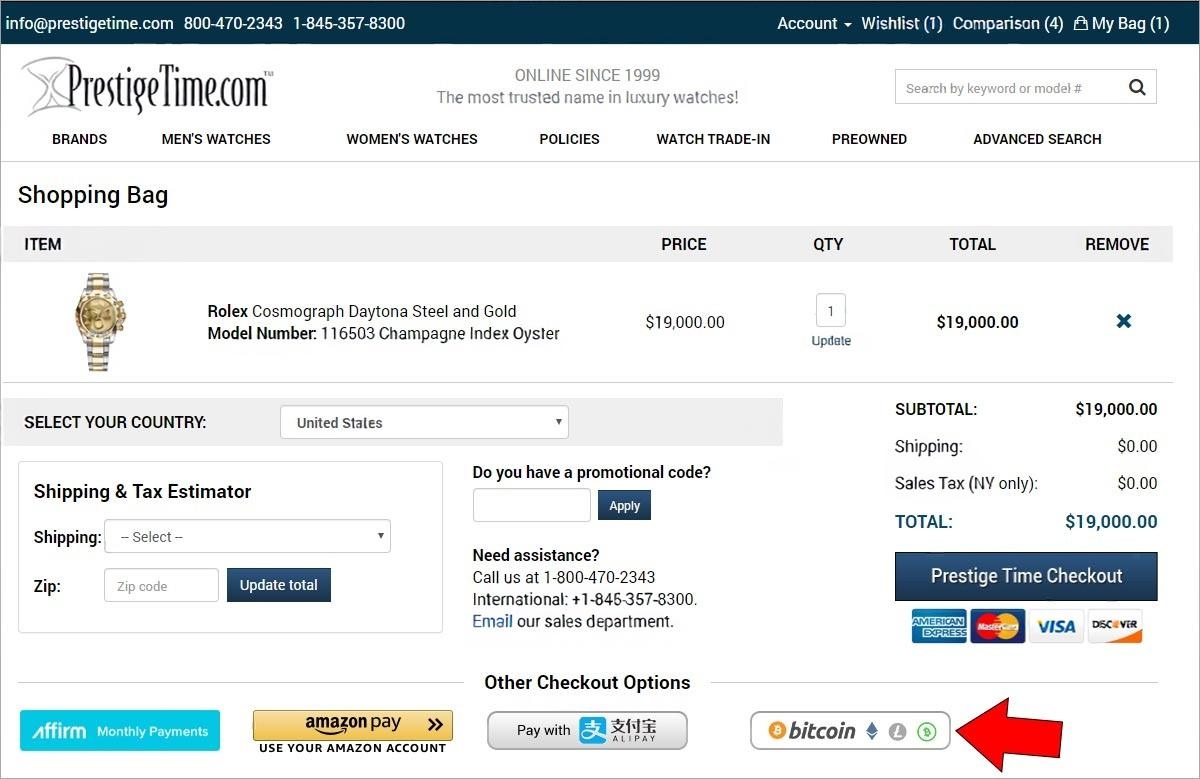Pay with the Bitcoin crypto button

(x=851, y=731)
